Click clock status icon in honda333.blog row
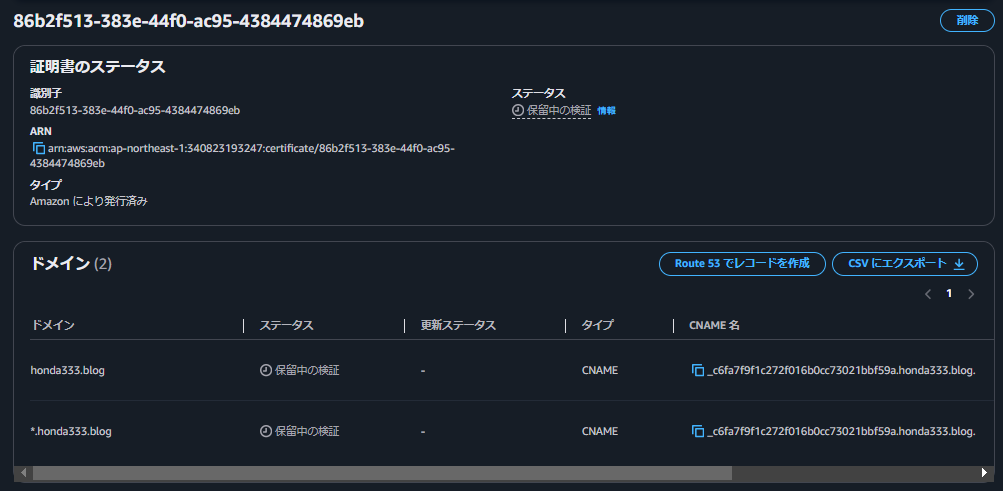Viewport: 1003px width, 491px height. point(265,370)
